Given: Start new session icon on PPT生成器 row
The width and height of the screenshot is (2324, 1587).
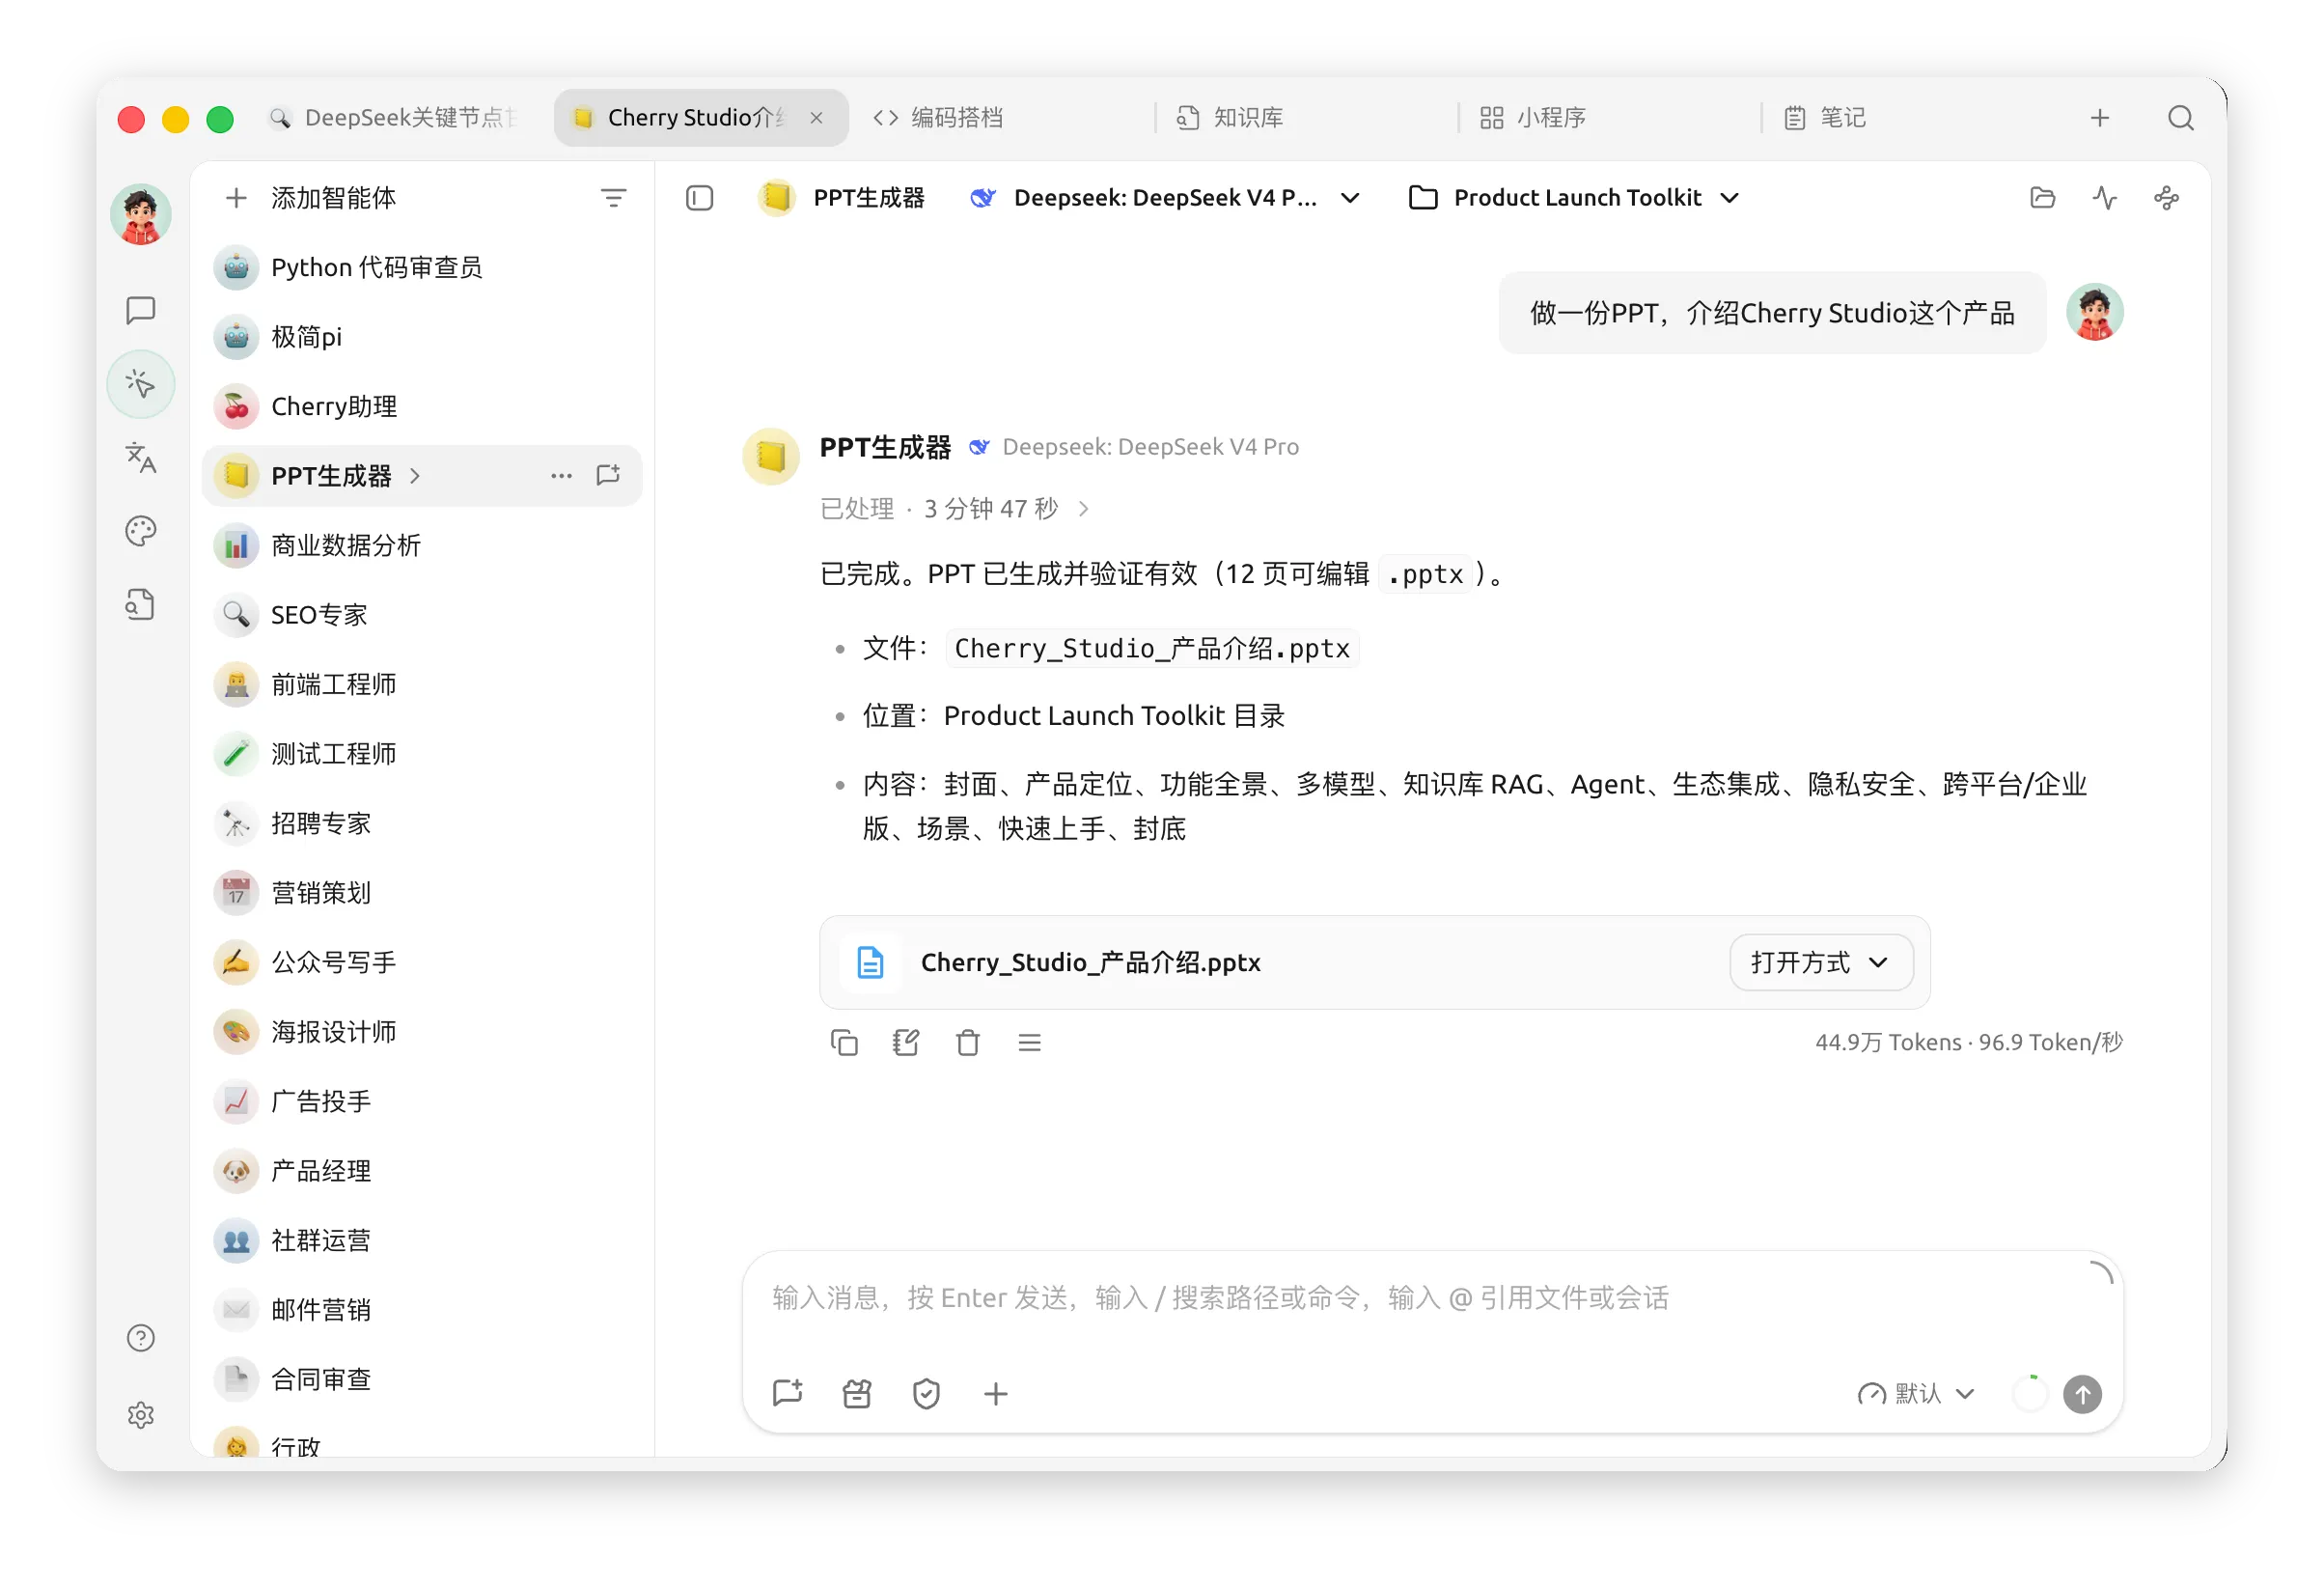Looking at the screenshot, I should click(x=609, y=475).
